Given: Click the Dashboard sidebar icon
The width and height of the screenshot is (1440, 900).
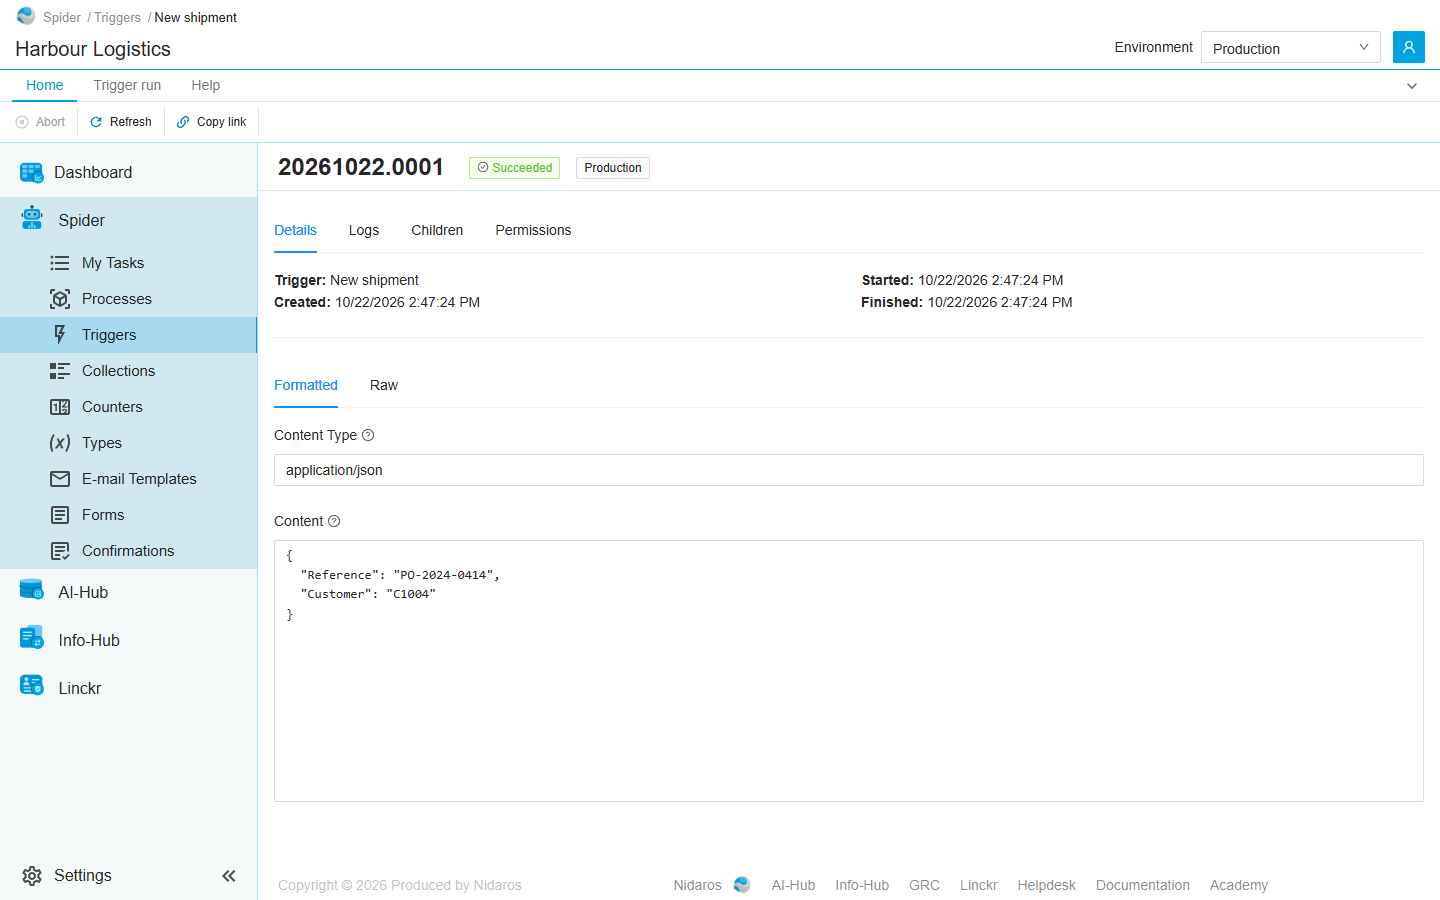Looking at the screenshot, I should 32,172.
